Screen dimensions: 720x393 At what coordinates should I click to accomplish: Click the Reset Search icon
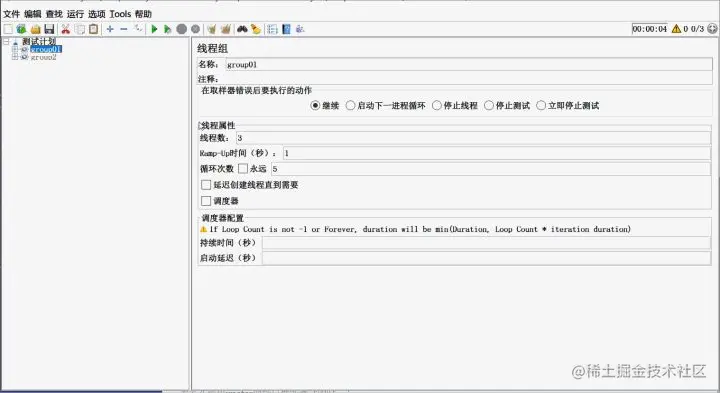tap(256, 29)
